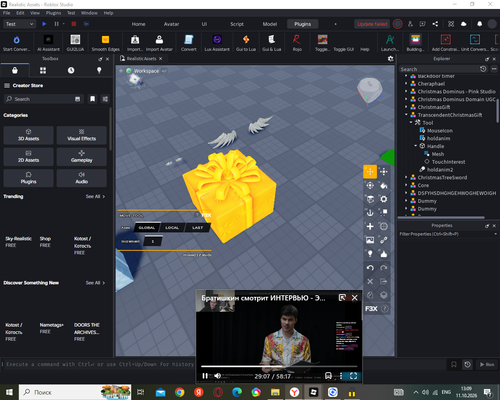
Task: Pause the video in picture-in-picture
Action: point(205,376)
